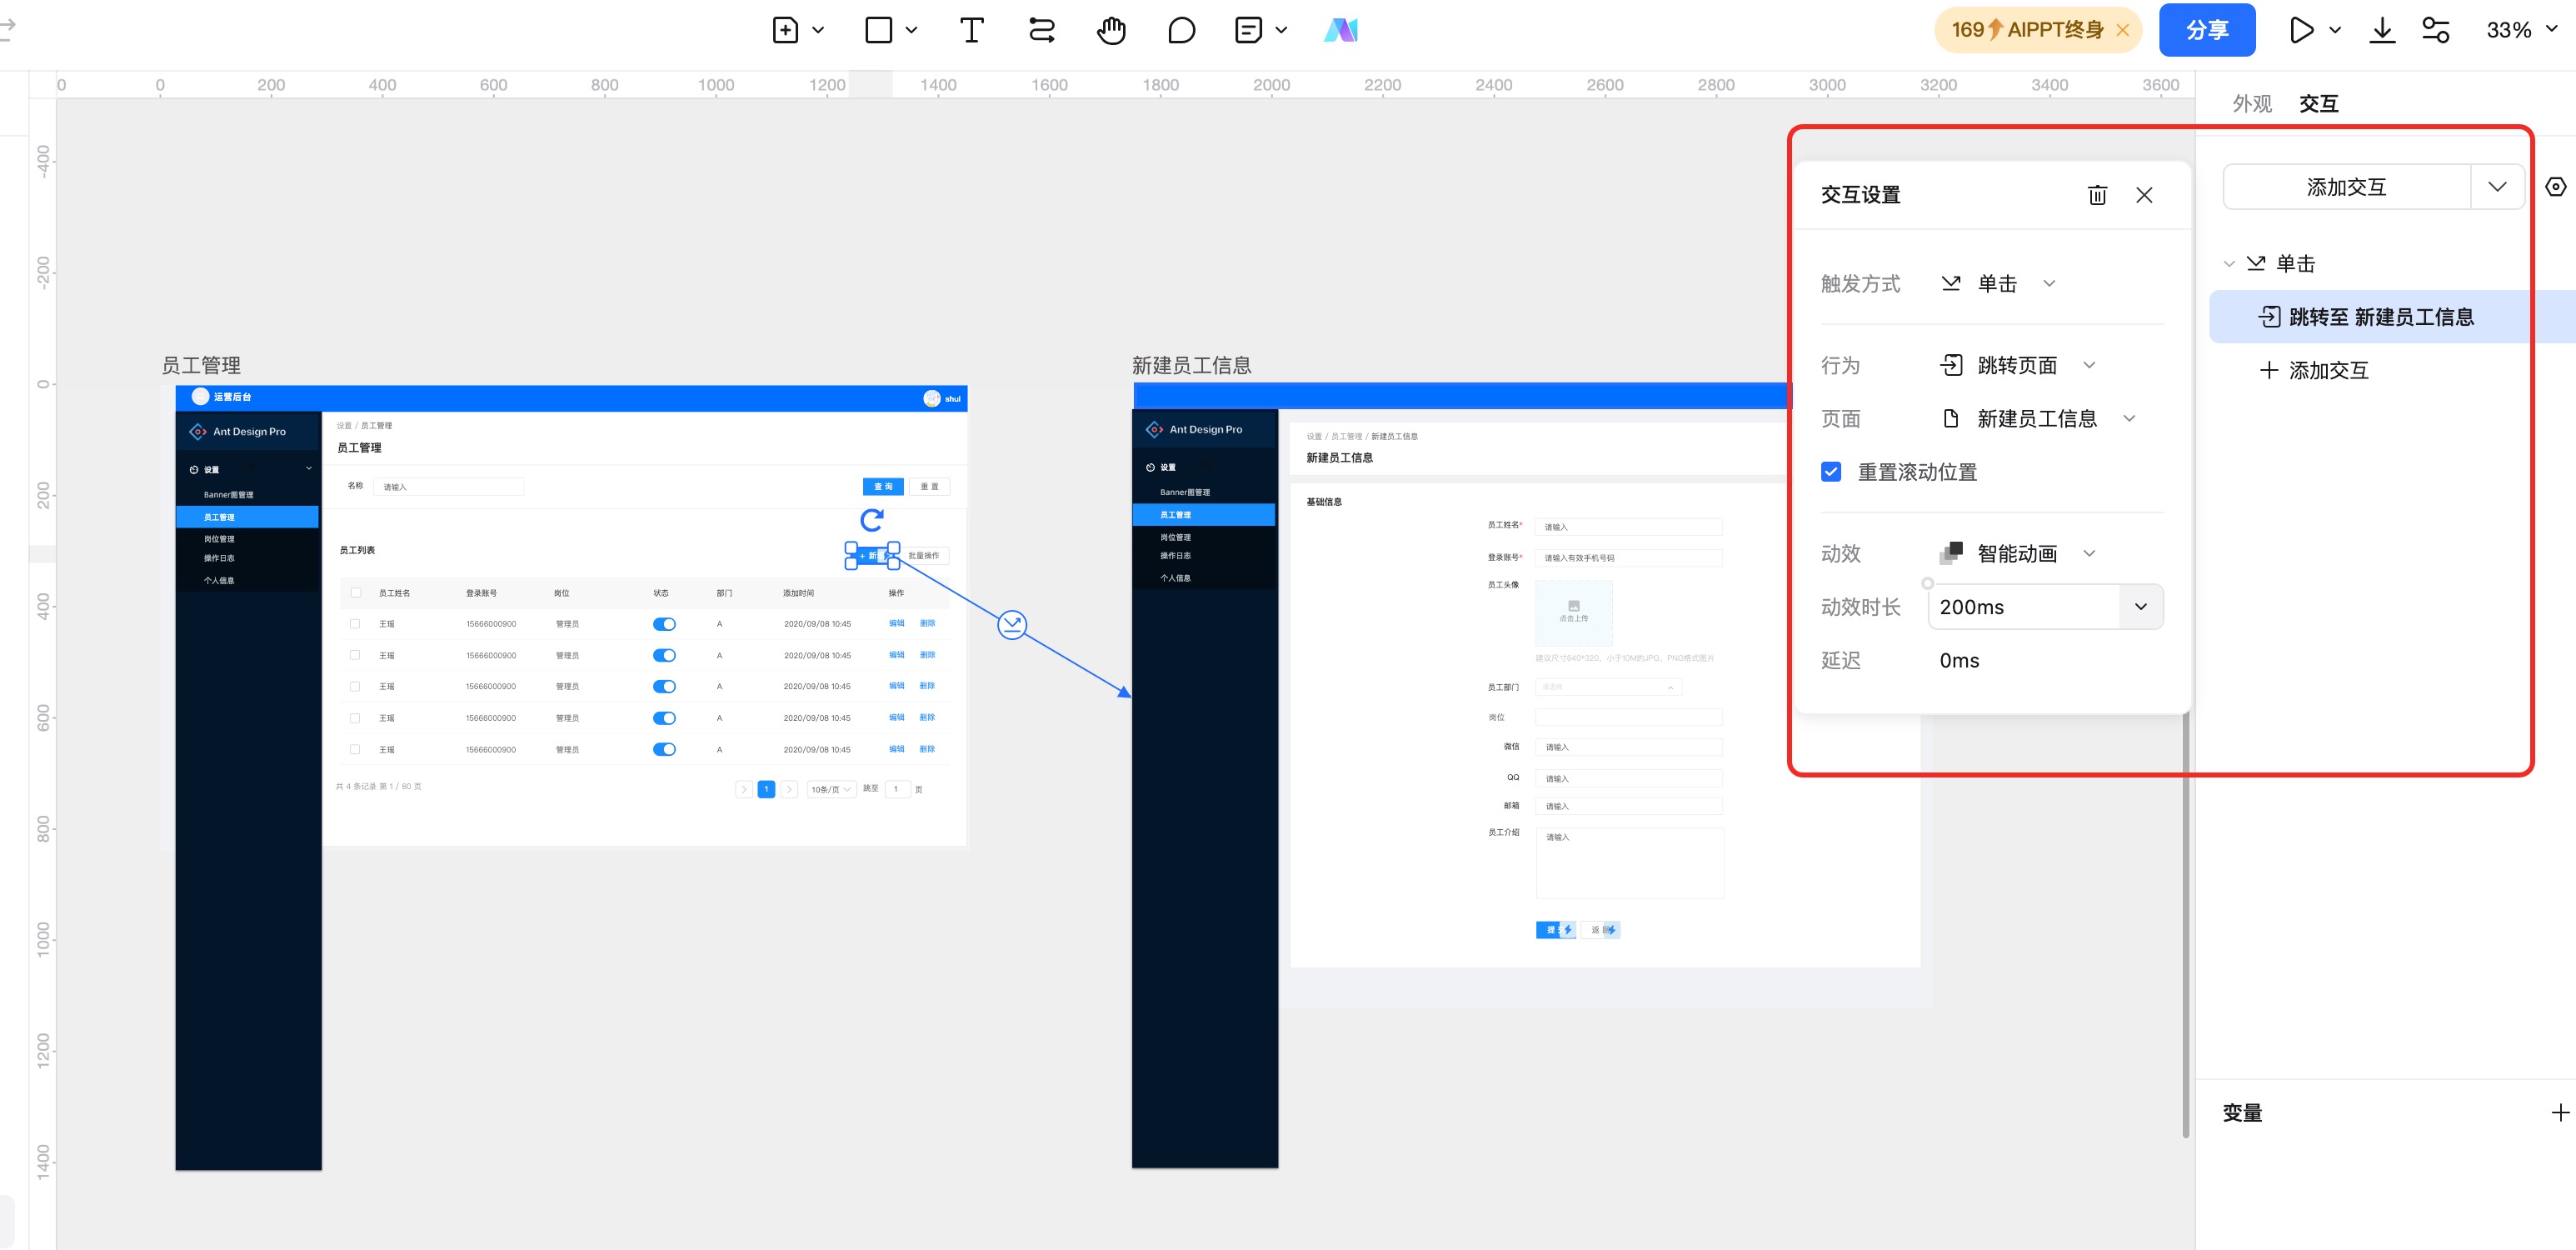Click the user avatar in 员工管理 header
The width and height of the screenshot is (2576, 1250).
[x=932, y=398]
